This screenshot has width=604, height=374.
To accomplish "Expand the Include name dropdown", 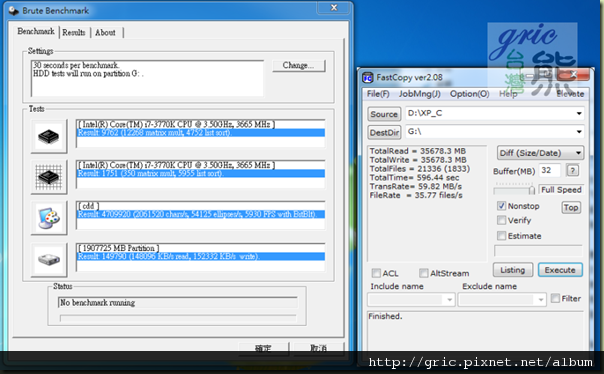I will coord(449,300).
